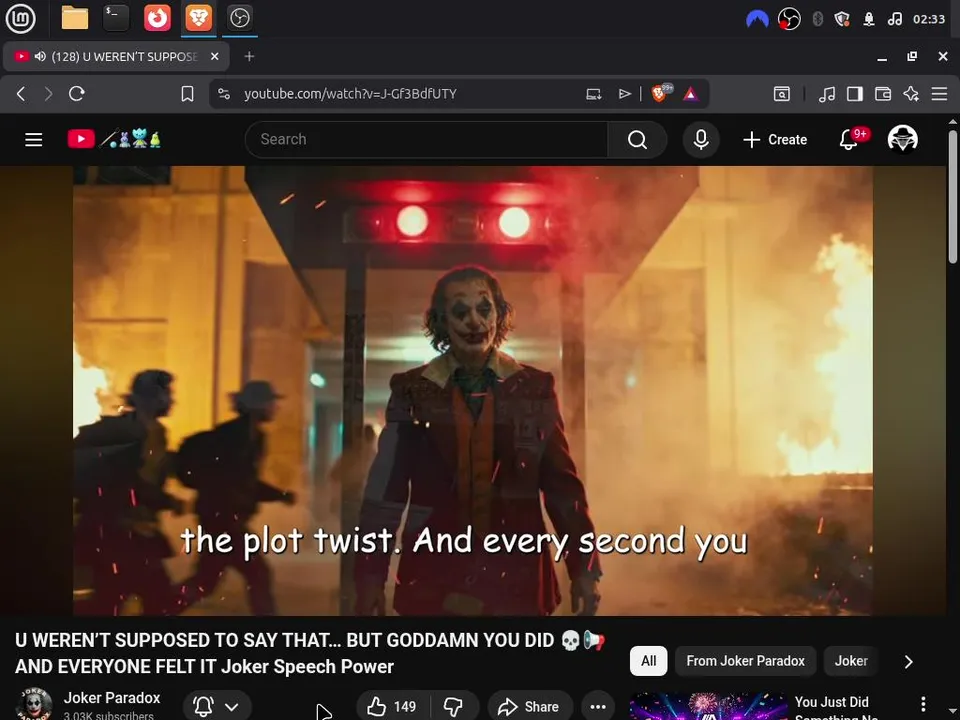
Task: Open Brave Shields lion icon
Action: [661, 93]
